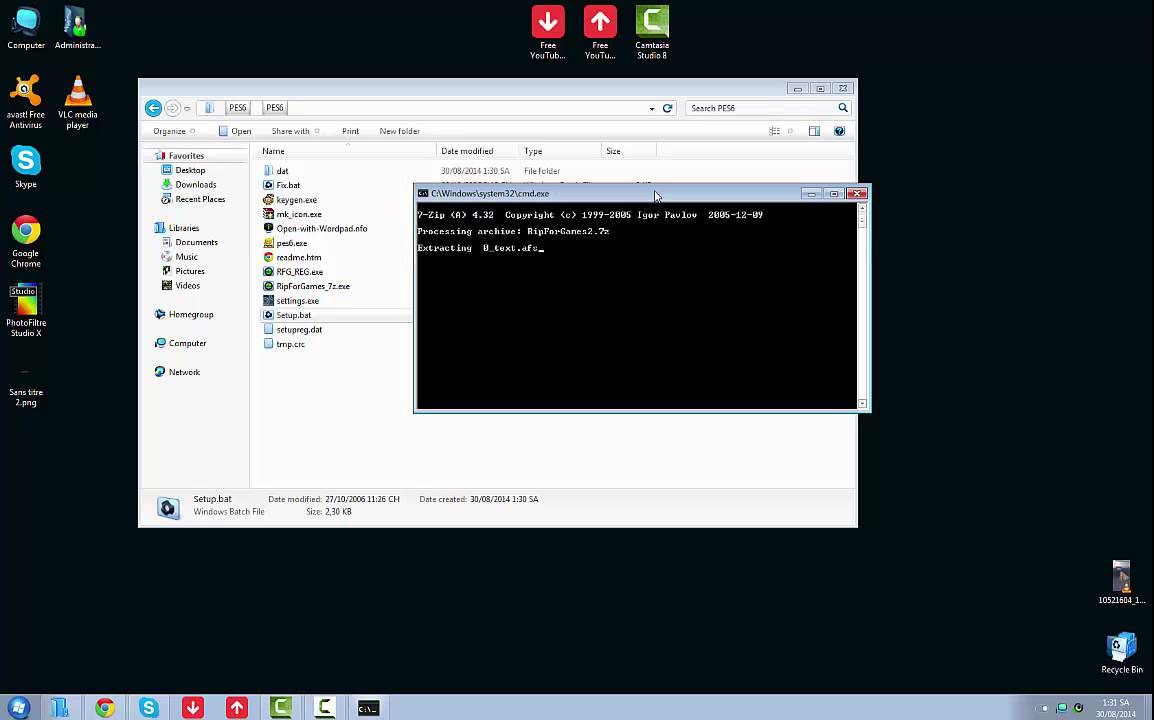Click the Search PES6 input field
Screen dimensions: 1154x720
[x=762, y=108]
